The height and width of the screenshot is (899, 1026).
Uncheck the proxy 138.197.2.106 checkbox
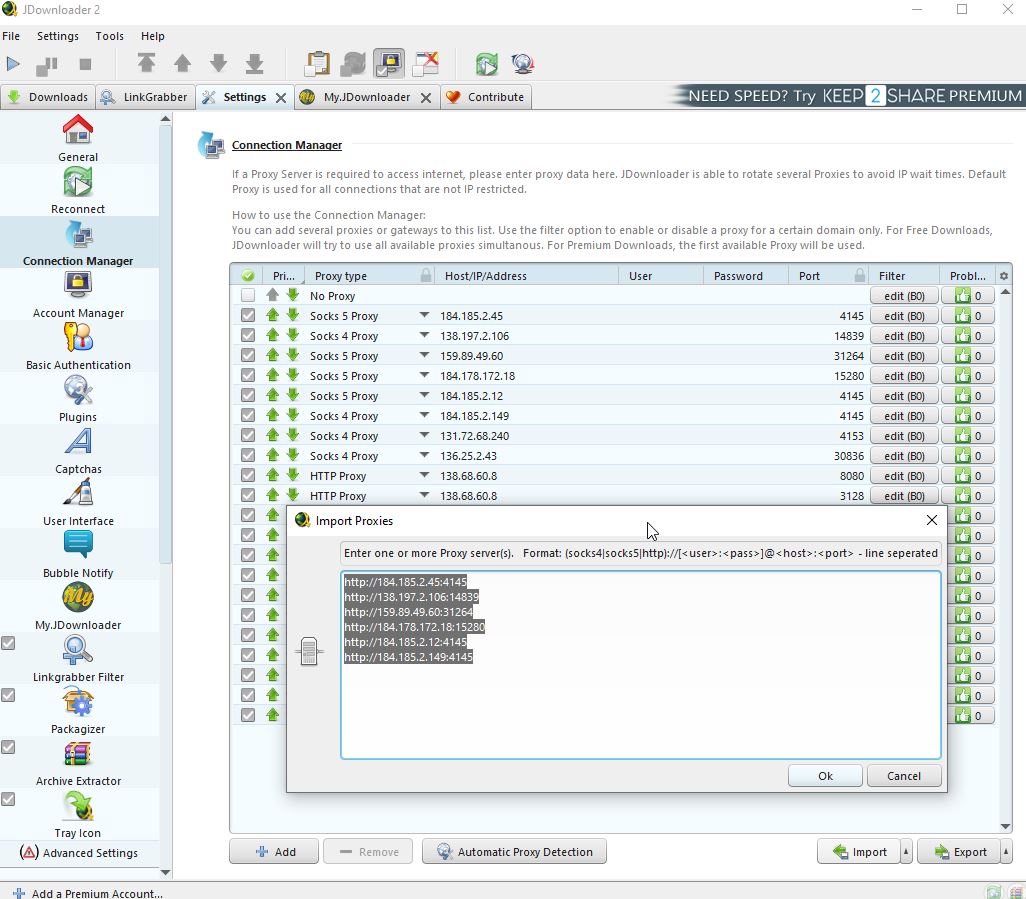tap(248, 336)
